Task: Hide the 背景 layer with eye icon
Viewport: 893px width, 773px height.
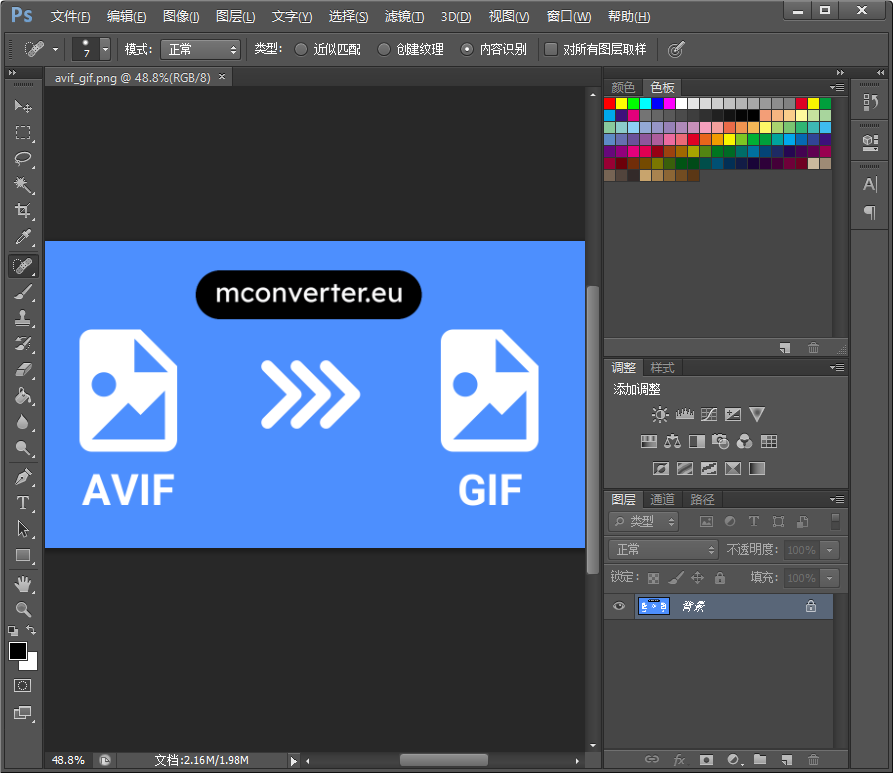Action: pos(619,606)
